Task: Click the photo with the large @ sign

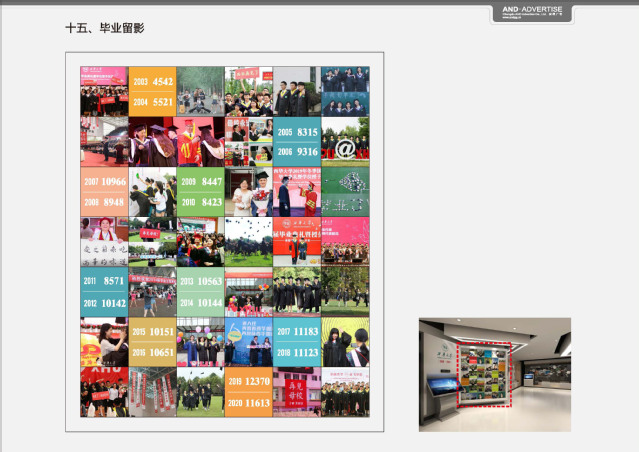Action: (345, 141)
